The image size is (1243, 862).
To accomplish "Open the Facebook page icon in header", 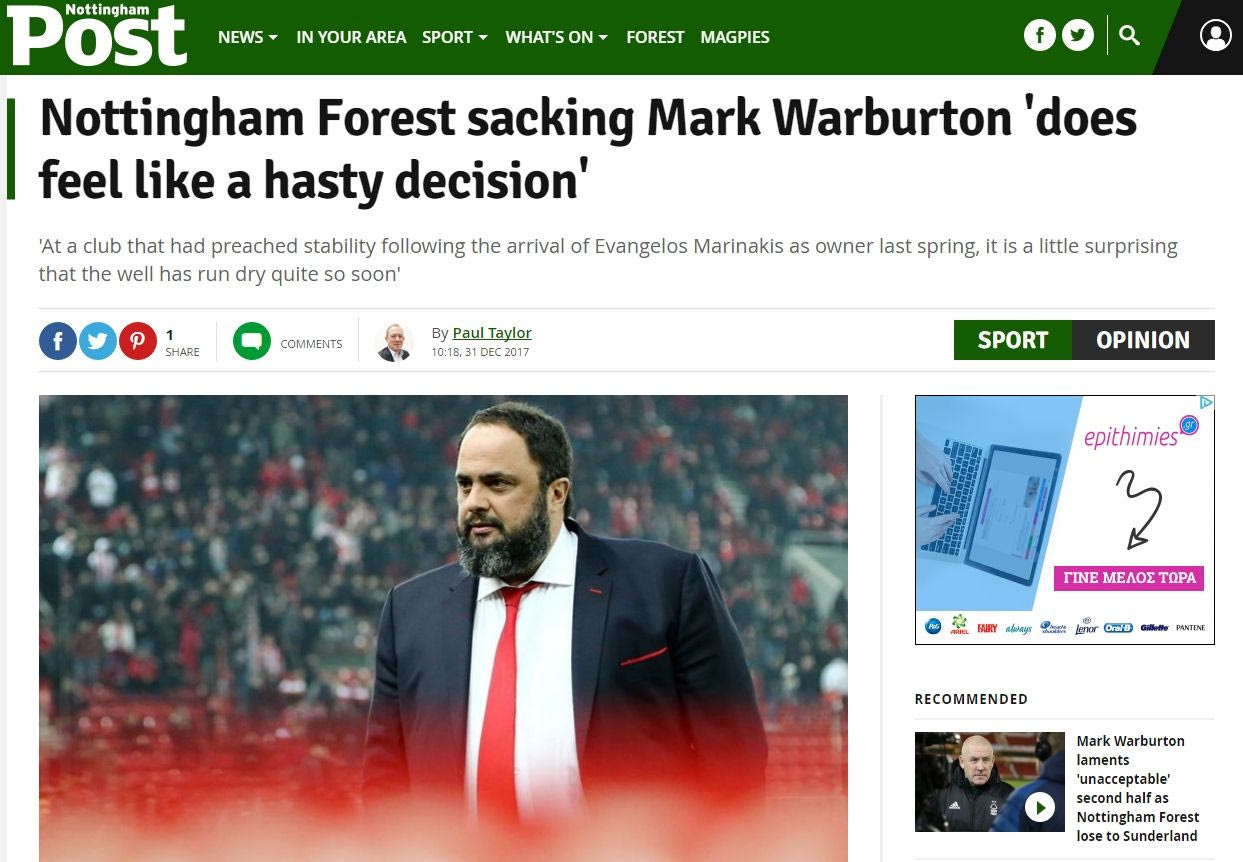I will point(1040,36).
